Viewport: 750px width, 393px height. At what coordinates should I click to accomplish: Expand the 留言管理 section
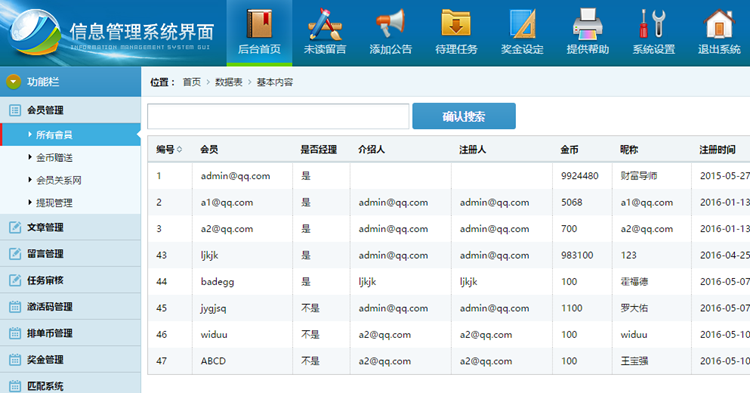pos(70,253)
